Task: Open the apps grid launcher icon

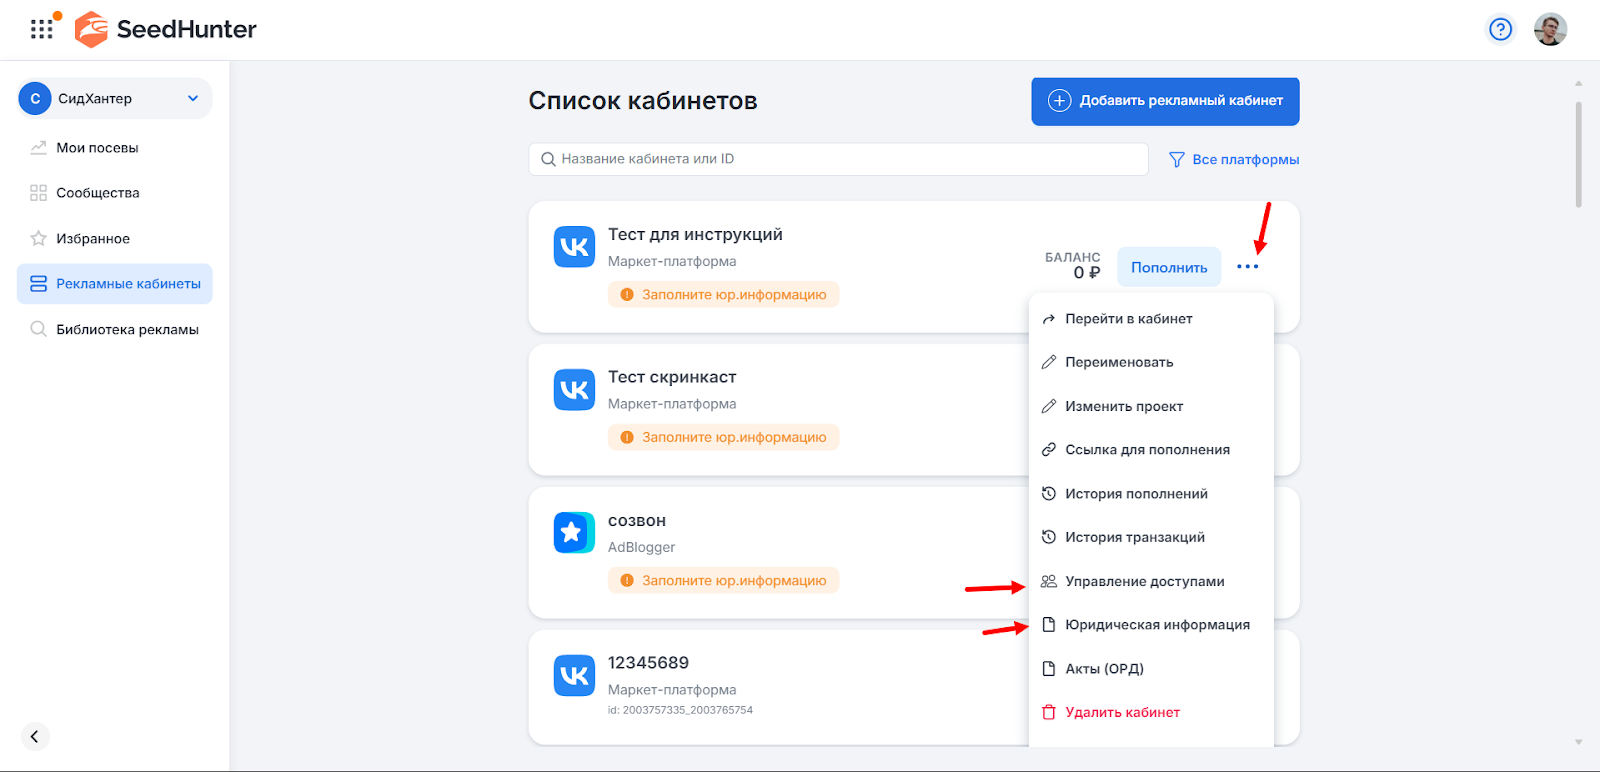Action: point(42,29)
